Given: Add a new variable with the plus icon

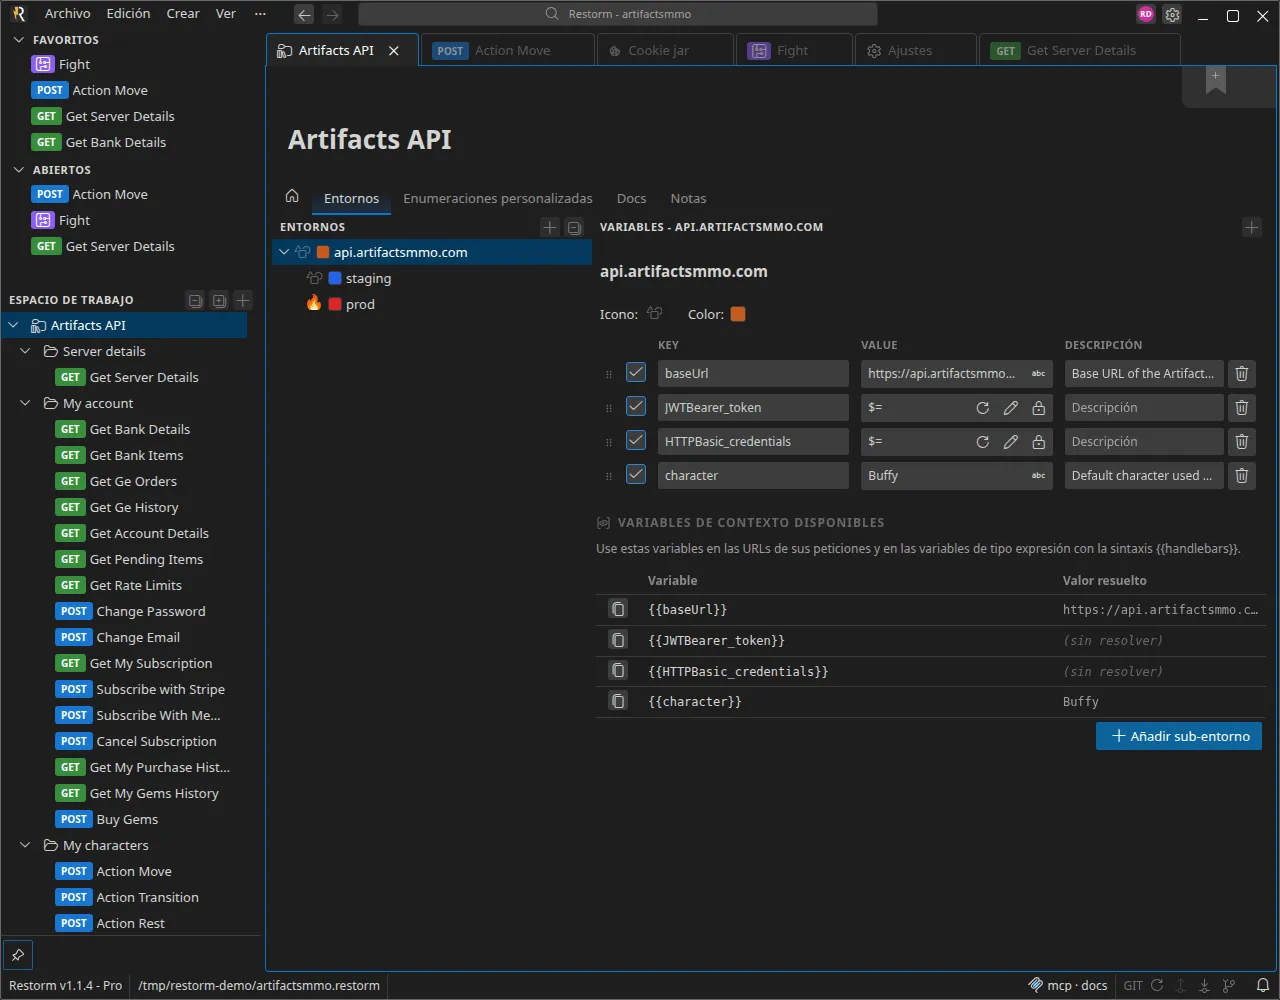Looking at the screenshot, I should point(1252,227).
